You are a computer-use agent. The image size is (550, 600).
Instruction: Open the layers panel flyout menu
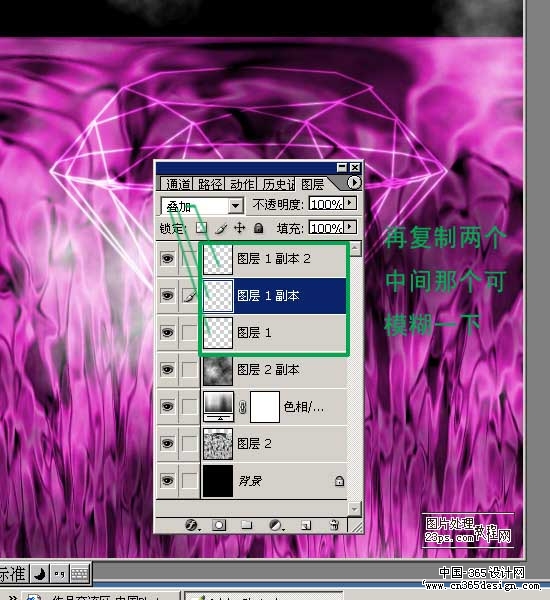tap(354, 183)
